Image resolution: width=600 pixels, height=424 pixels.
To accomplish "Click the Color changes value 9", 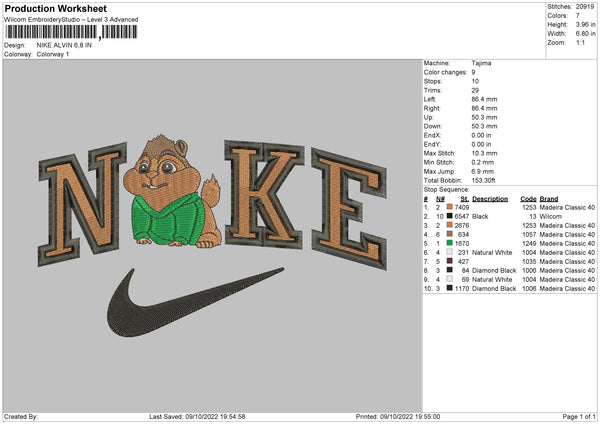I will coord(473,72).
